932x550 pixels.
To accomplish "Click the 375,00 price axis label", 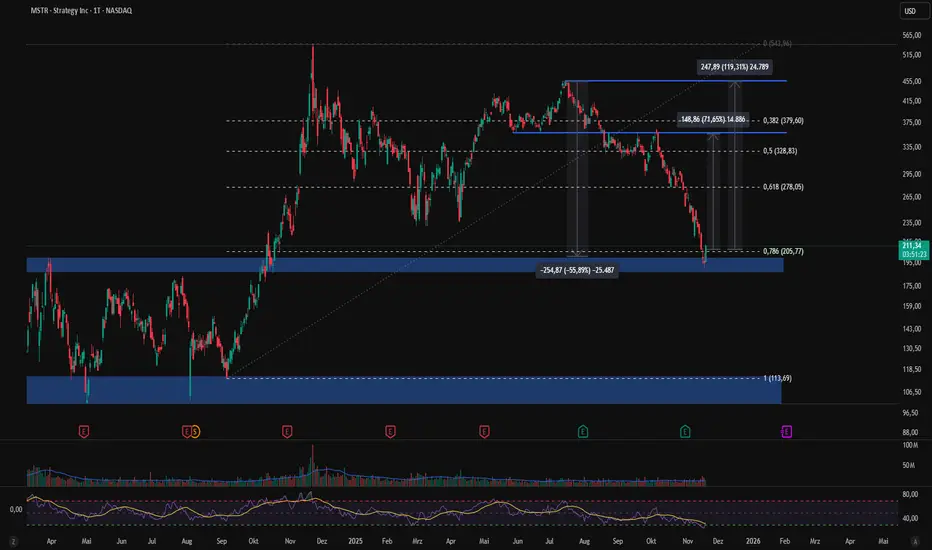I will click(x=911, y=122).
